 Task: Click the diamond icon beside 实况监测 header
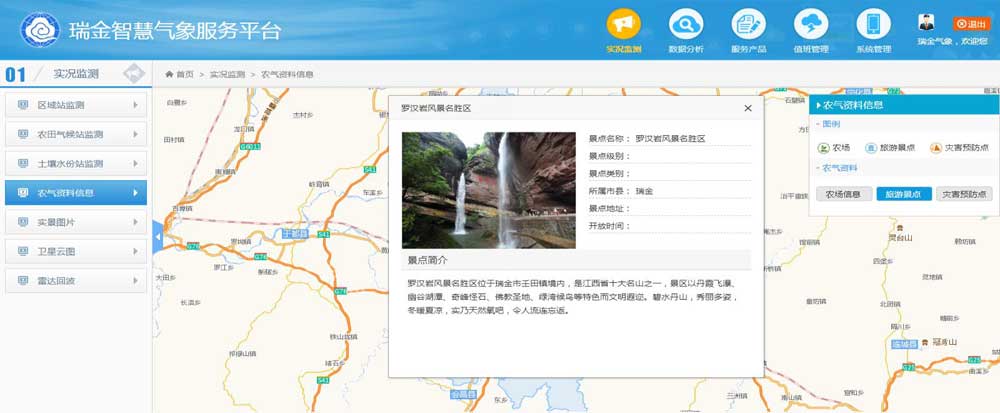pyautogui.click(x=134, y=73)
